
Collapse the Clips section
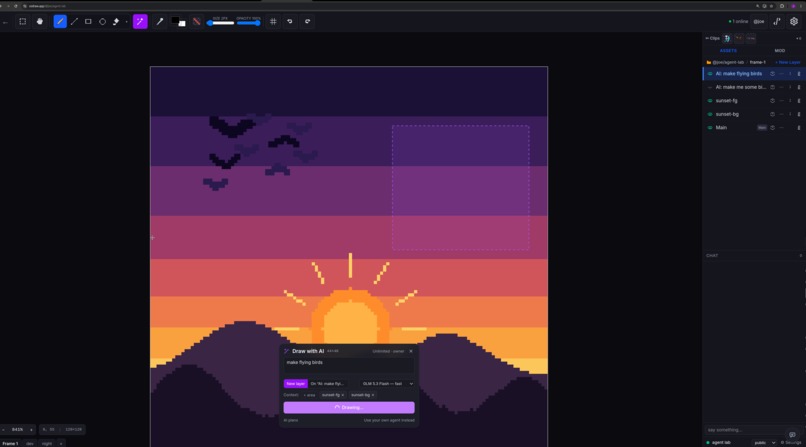pyautogui.click(x=712, y=38)
